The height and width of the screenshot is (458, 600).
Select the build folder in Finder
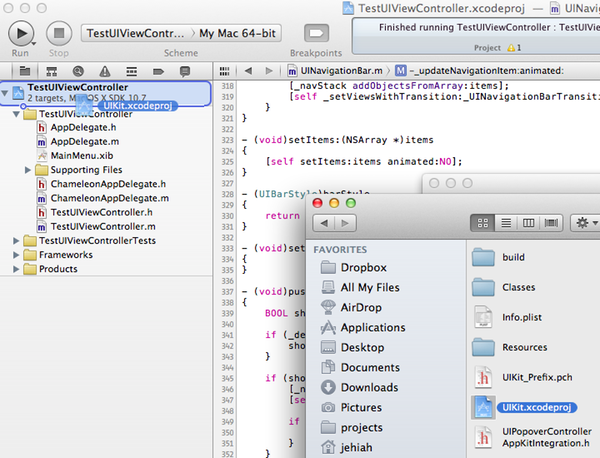click(x=498, y=257)
